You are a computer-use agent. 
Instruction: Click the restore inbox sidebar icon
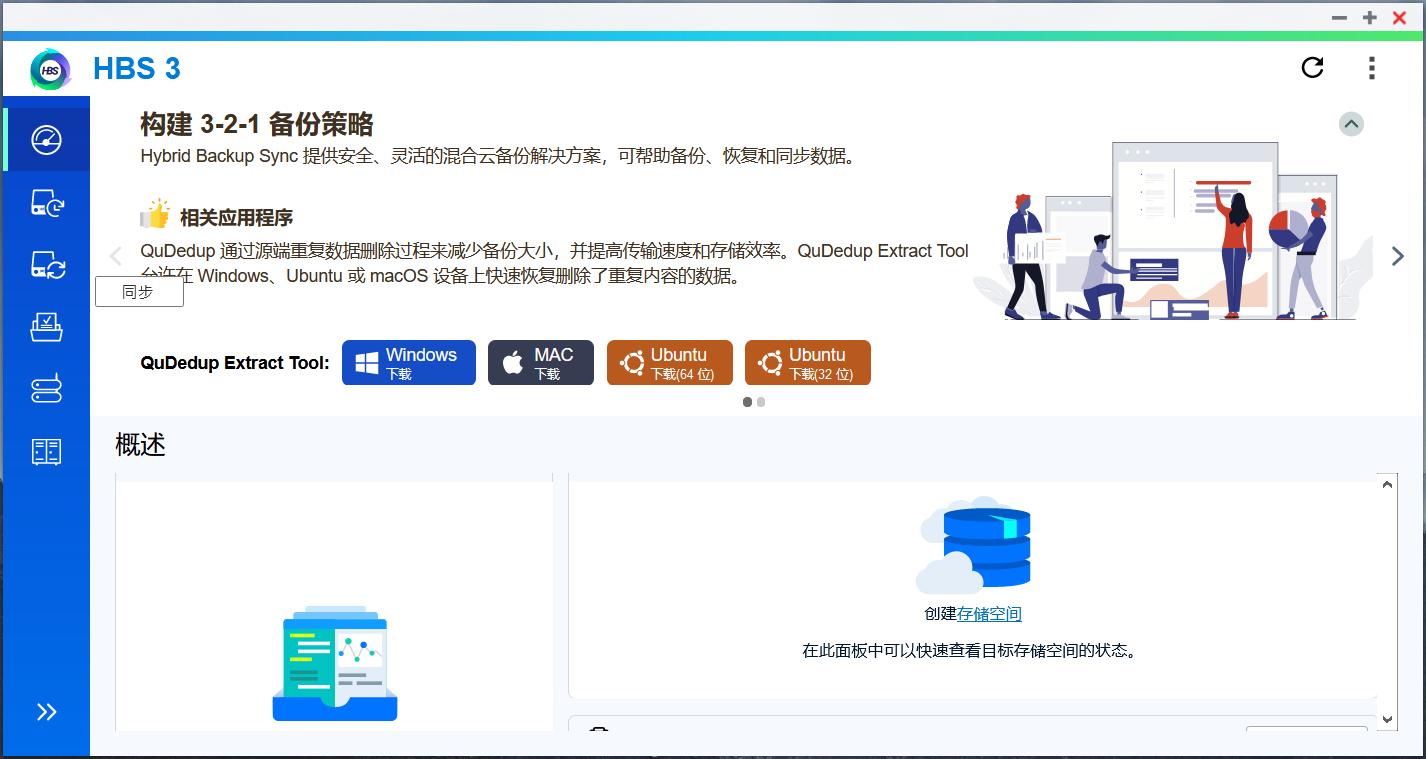tap(46, 327)
